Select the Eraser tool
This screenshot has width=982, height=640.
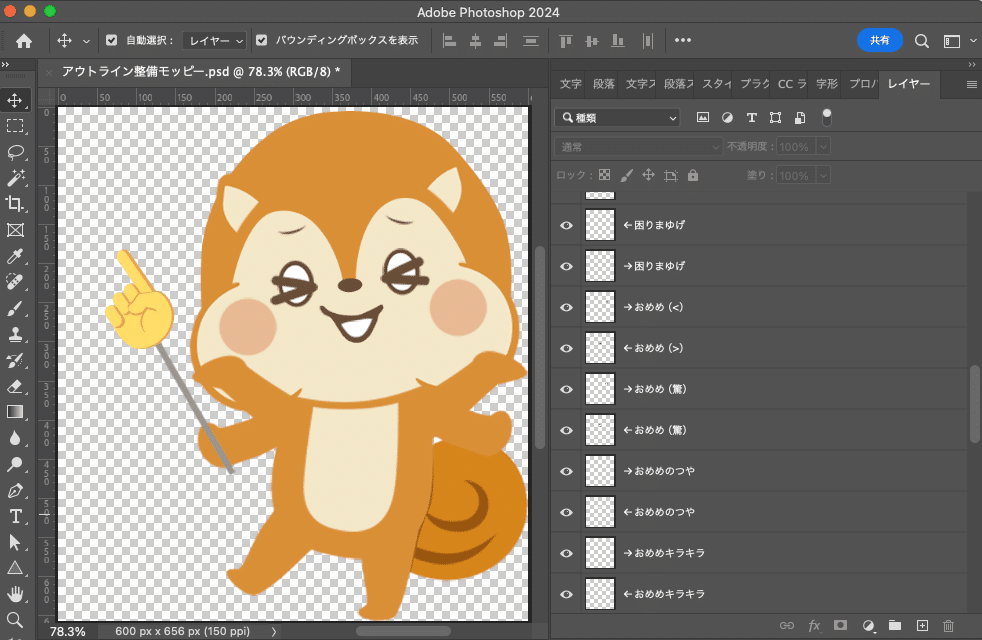tap(15, 386)
